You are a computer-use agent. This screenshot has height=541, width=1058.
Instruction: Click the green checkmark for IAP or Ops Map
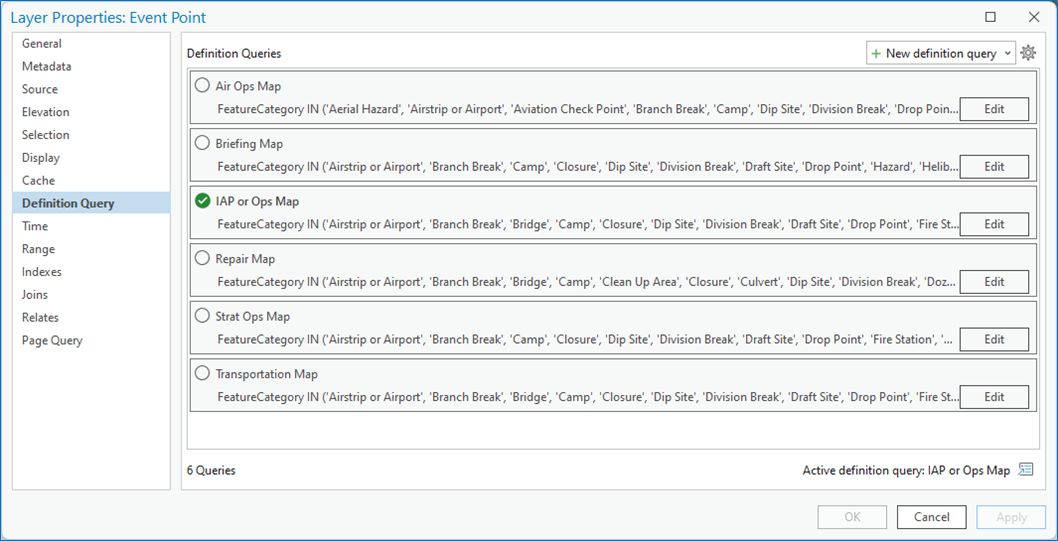tap(203, 201)
